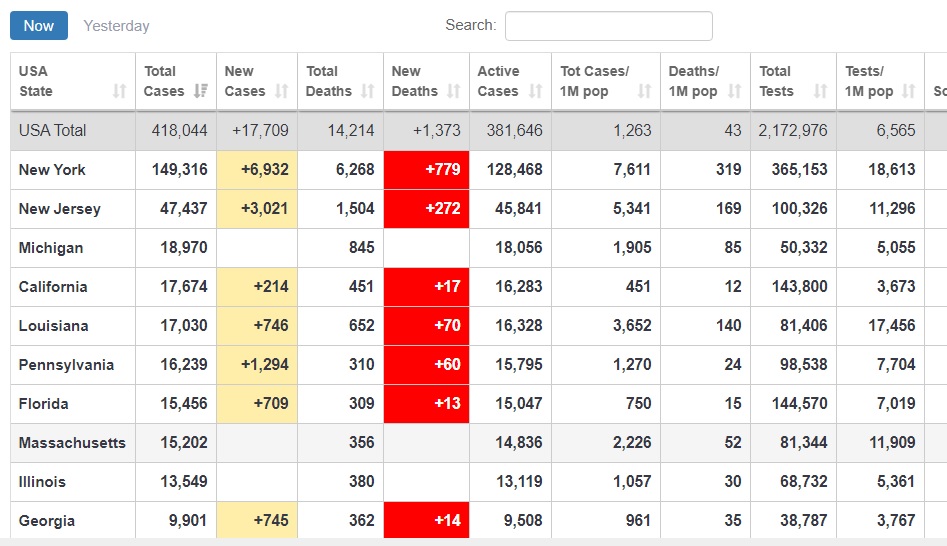
Task: Click the New York state name
Action: pyautogui.click(x=52, y=170)
